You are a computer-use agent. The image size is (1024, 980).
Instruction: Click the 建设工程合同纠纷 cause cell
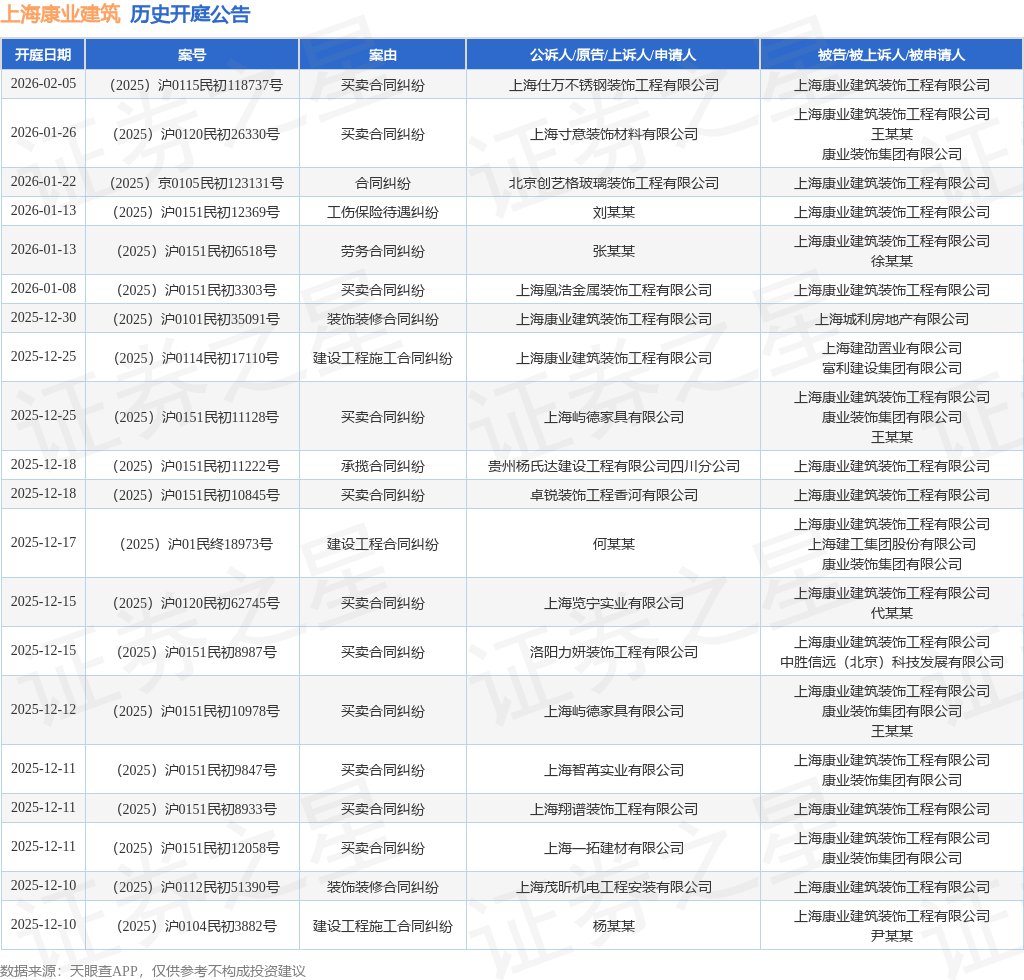[383, 544]
